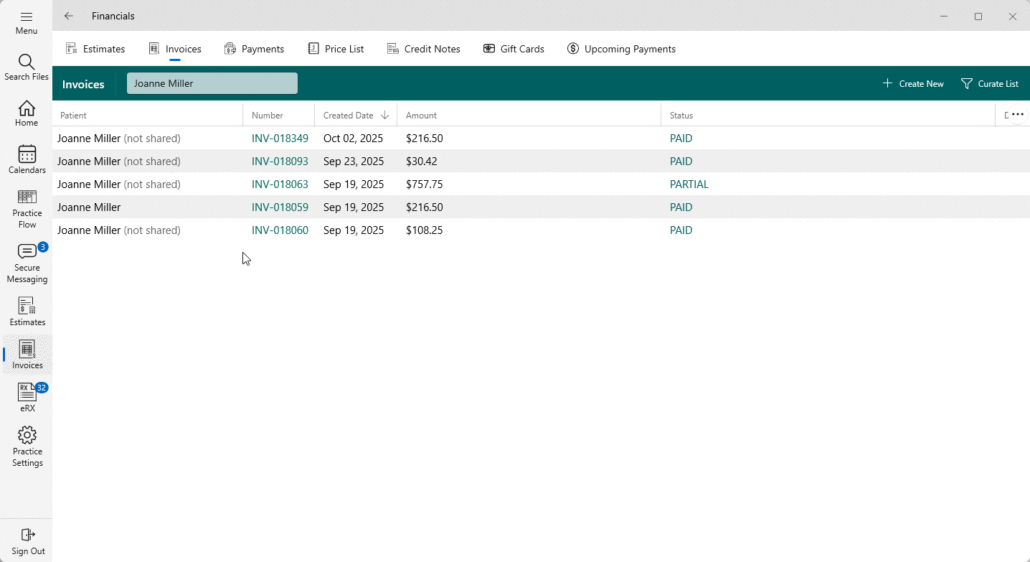Screen dimensions: 1030x562
Task: Open invoice INV-018063 with PARTIAL status
Action: point(280,185)
